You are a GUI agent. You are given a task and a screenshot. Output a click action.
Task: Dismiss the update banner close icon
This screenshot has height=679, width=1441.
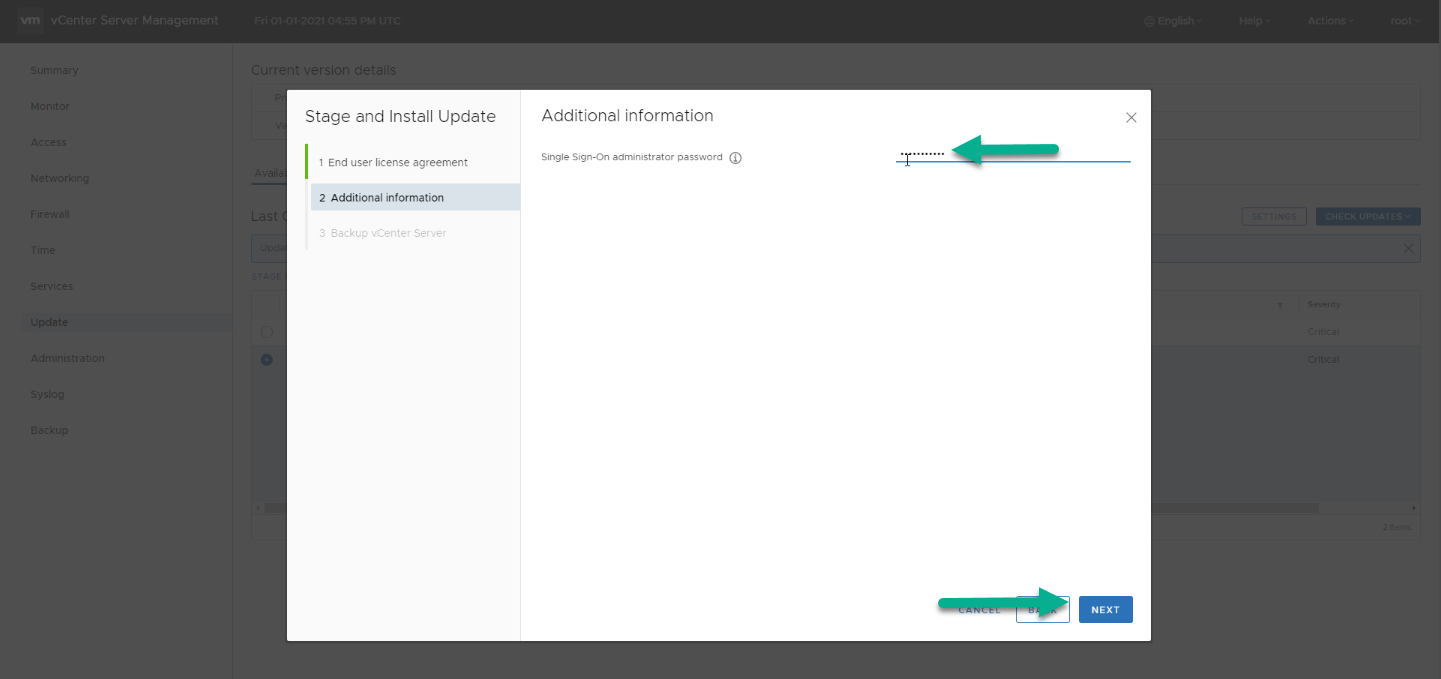pyautogui.click(x=1409, y=248)
